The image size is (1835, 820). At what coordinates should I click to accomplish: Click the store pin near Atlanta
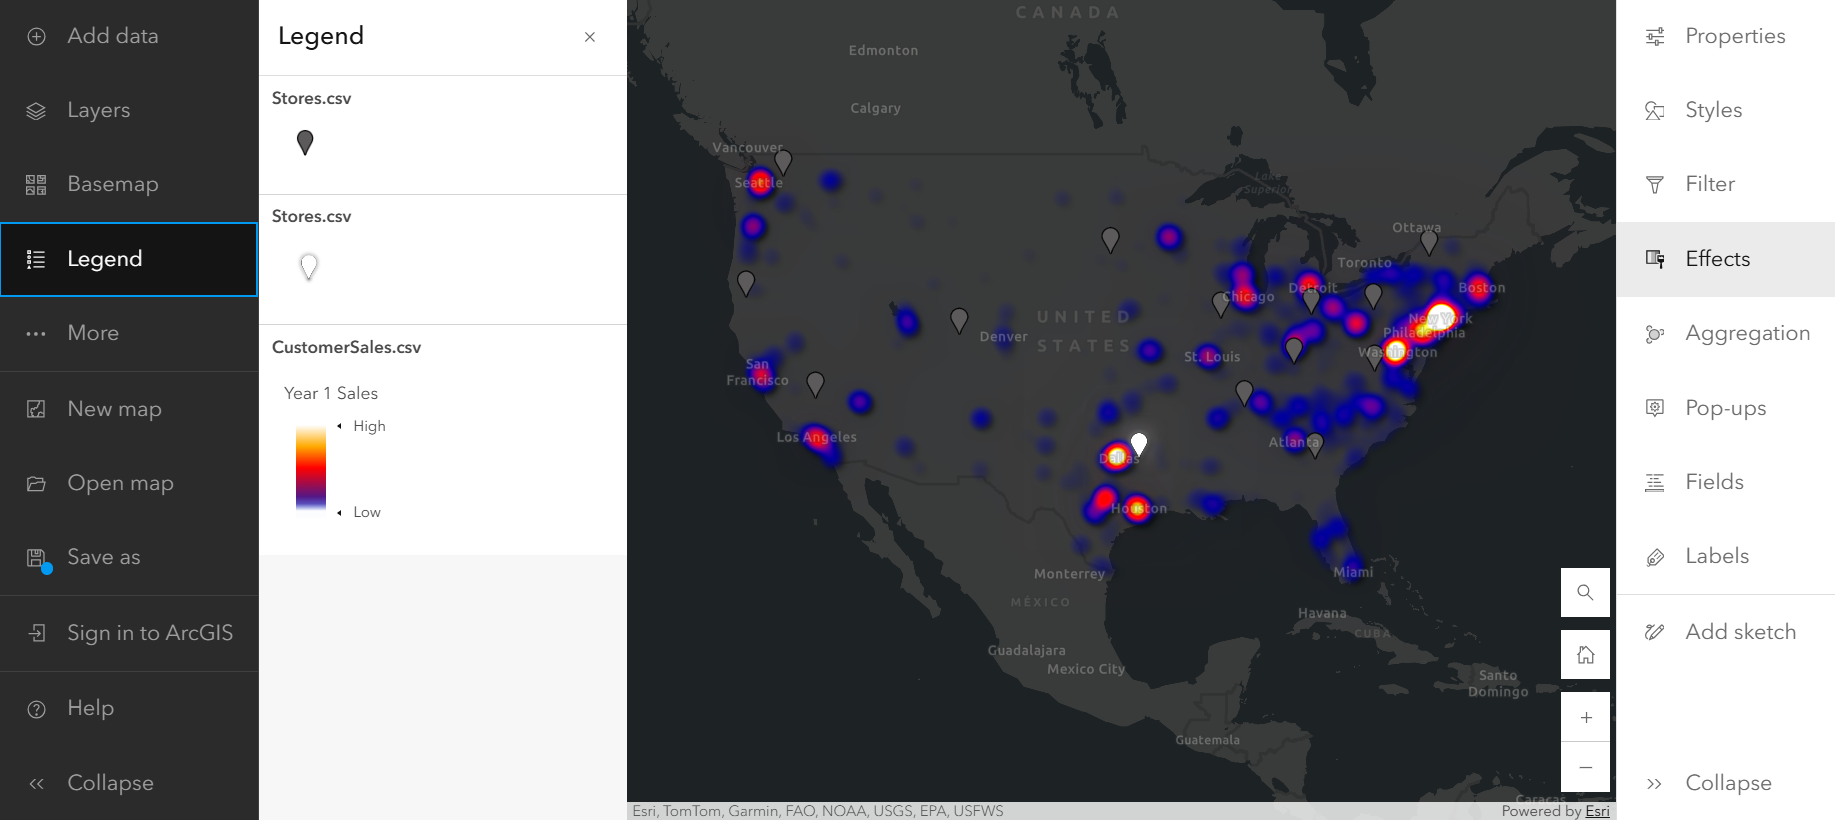[1315, 446]
